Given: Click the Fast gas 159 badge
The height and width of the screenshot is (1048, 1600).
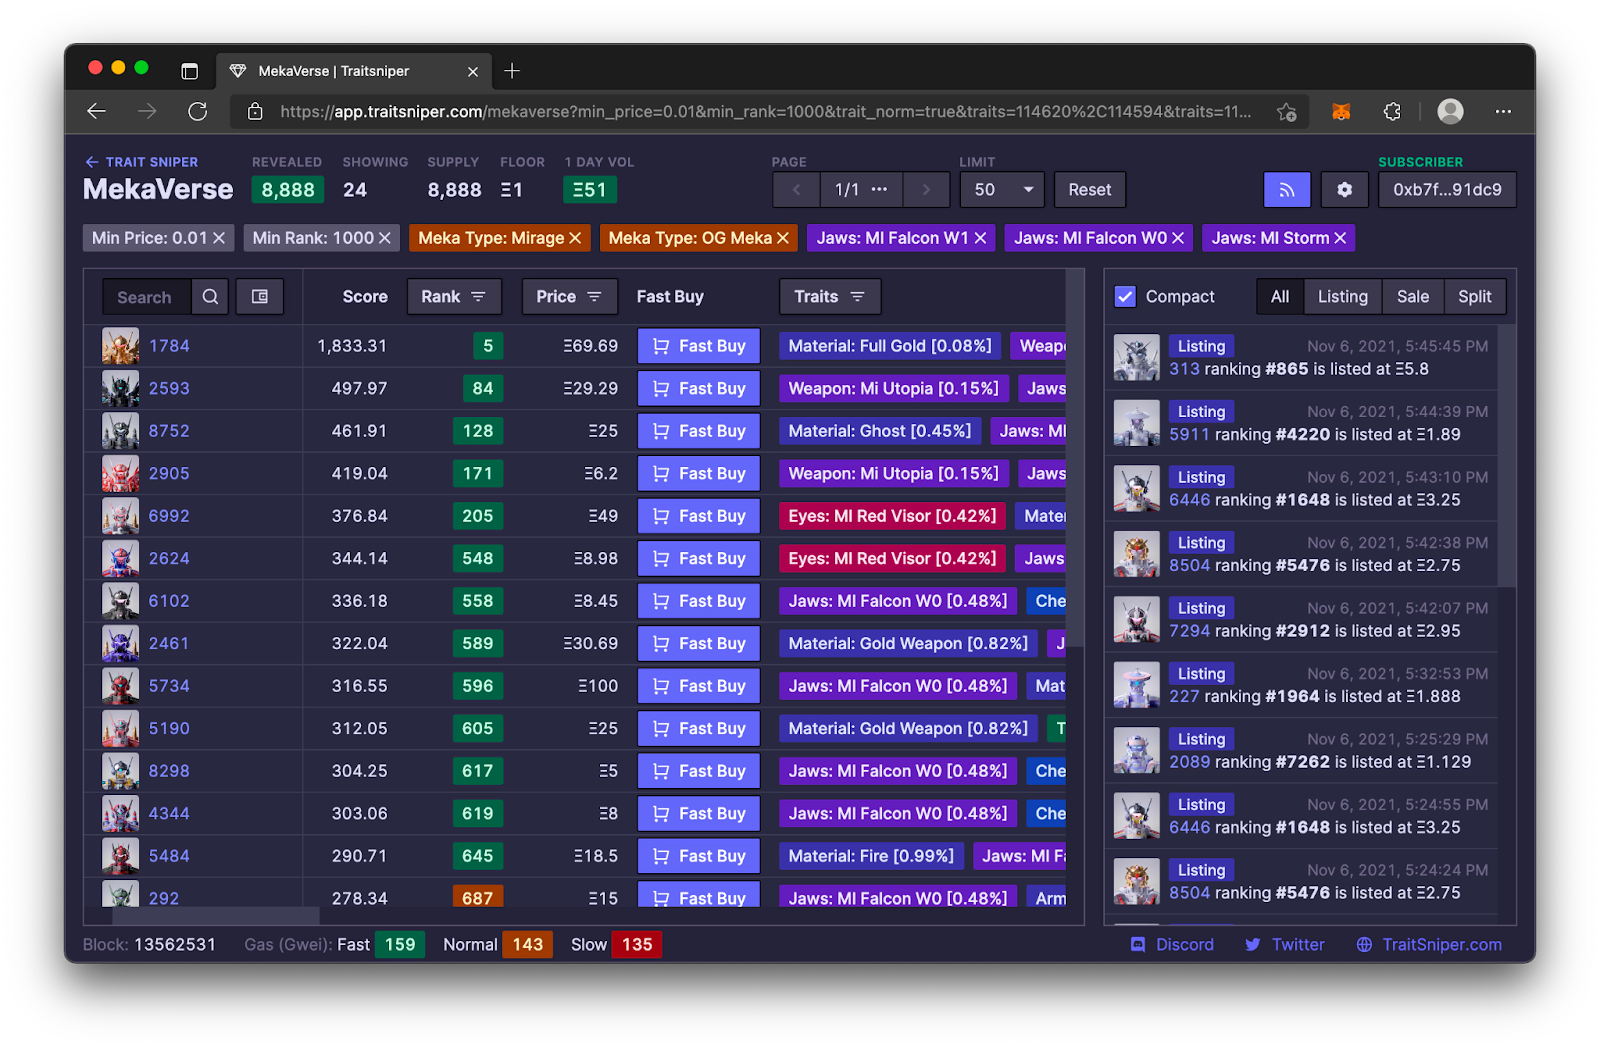Looking at the screenshot, I should point(400,945).
